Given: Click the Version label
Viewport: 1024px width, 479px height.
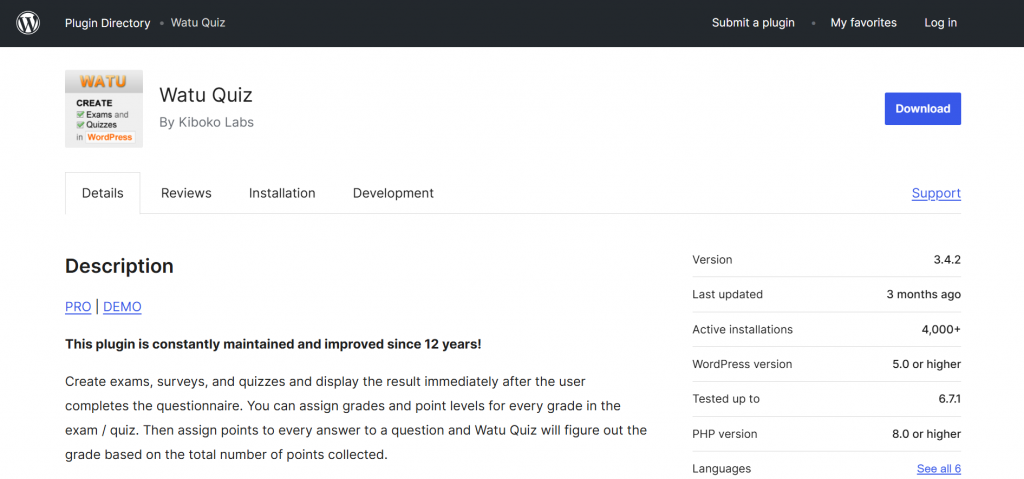Looking at the screenshot, I should click(x=712, y=259).
